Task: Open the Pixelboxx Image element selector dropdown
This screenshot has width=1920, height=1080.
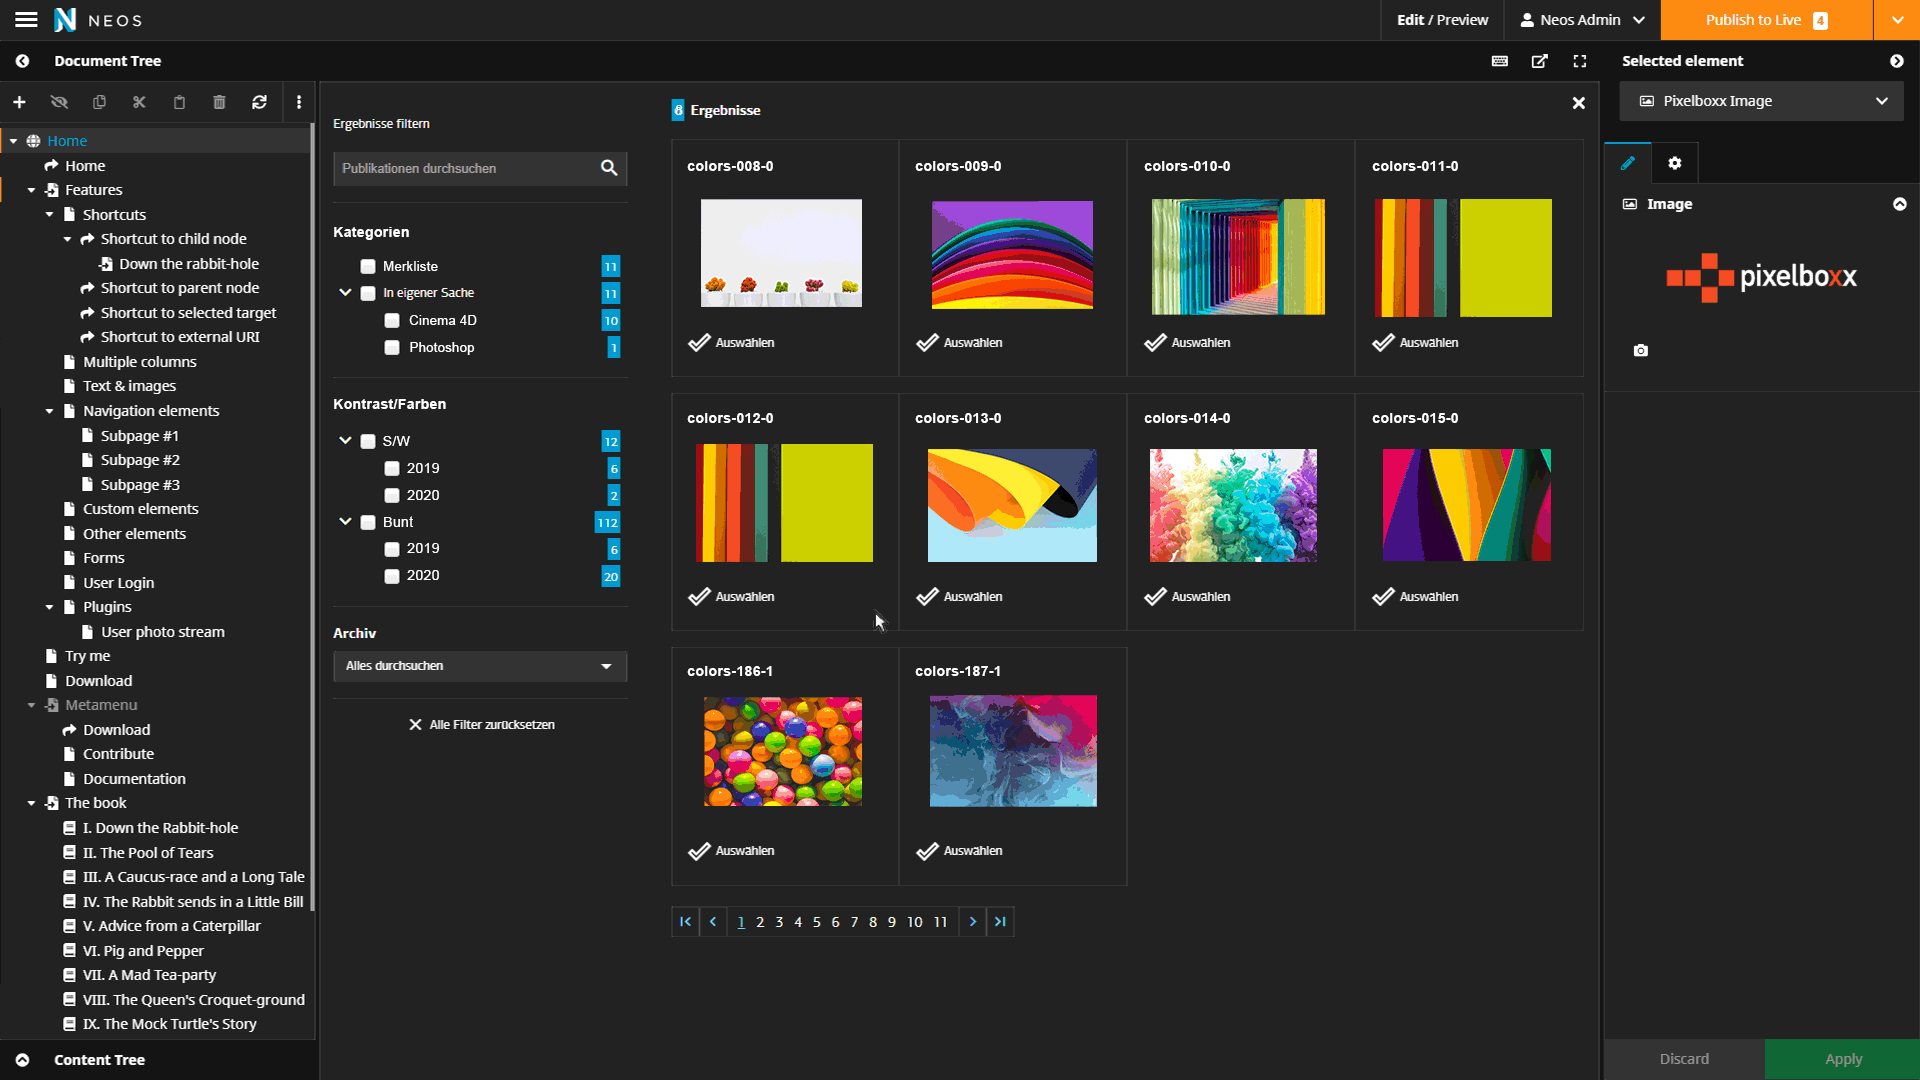Action: (1762, 101)
